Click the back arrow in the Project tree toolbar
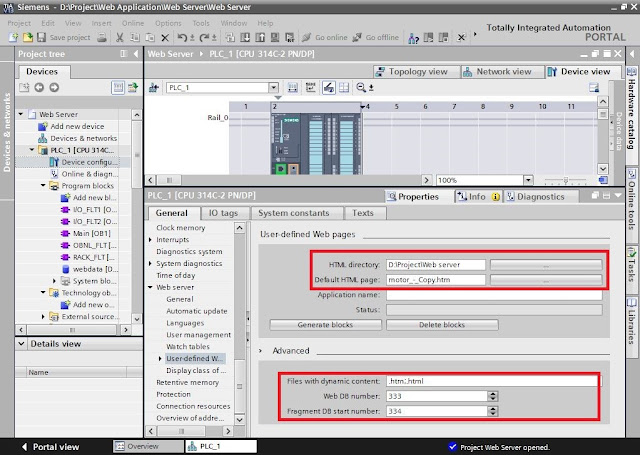Screen dimensions: 640x455 (39, 87)
